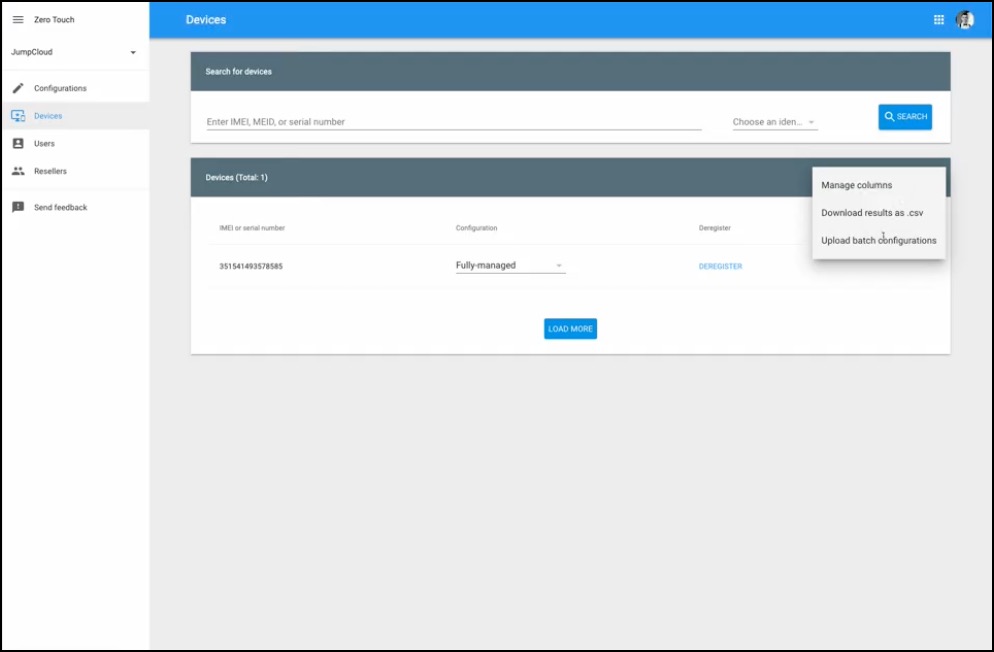Open the hamburger navigation menu
The image size is (994, 652).
pos(18,20)
